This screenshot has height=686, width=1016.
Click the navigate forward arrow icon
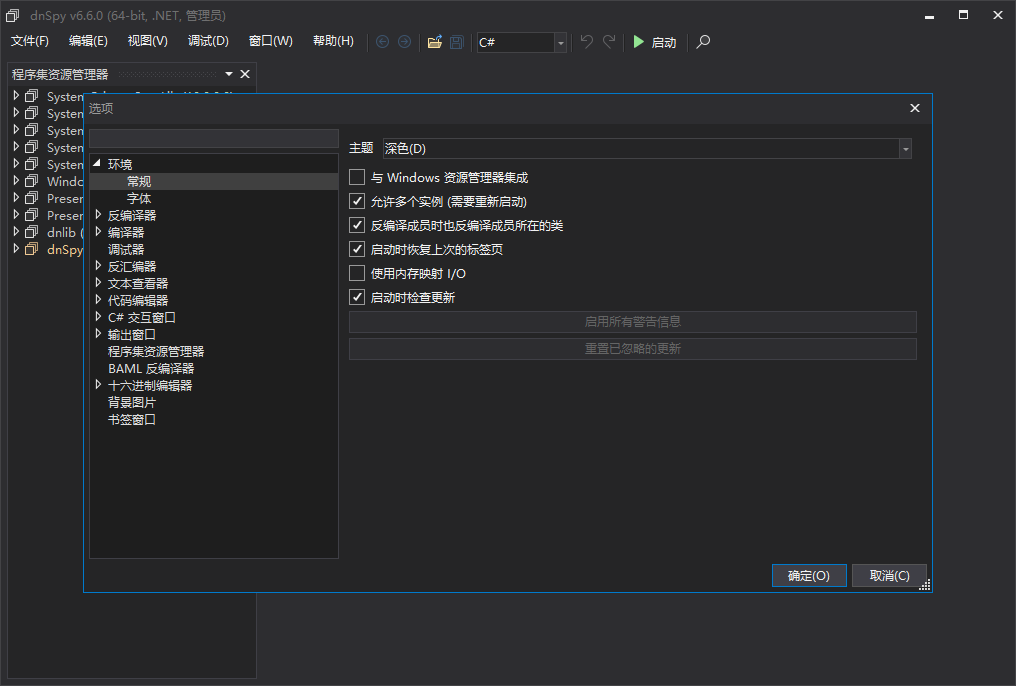coord(404,42)
